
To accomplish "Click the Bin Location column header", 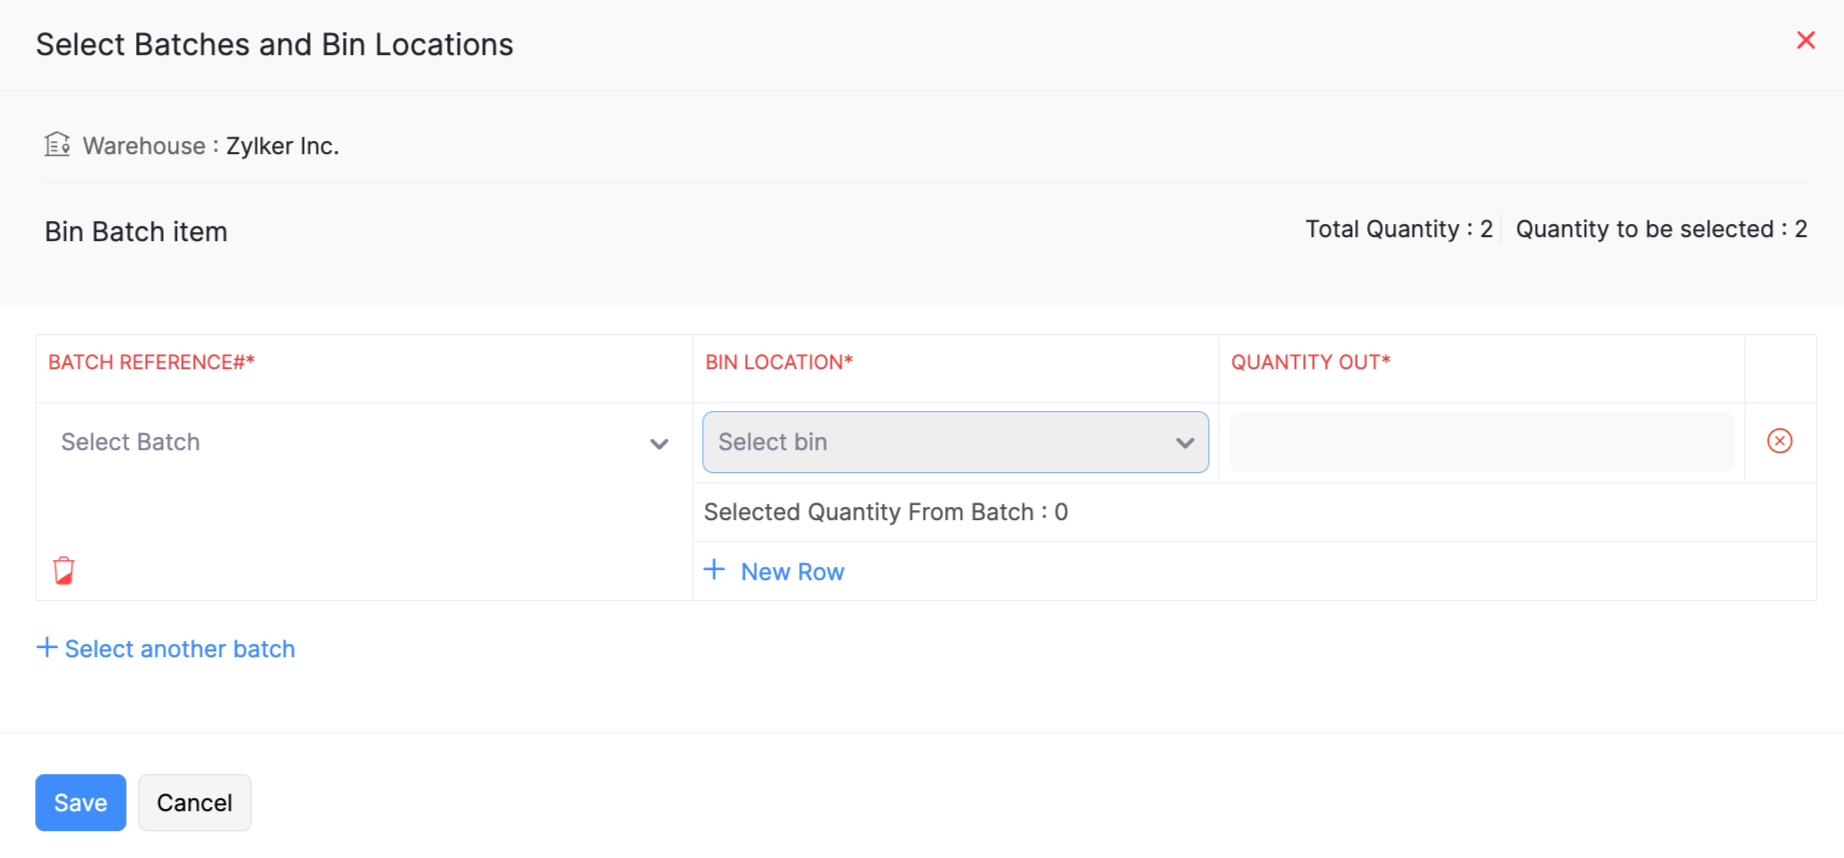I will 779,362.
